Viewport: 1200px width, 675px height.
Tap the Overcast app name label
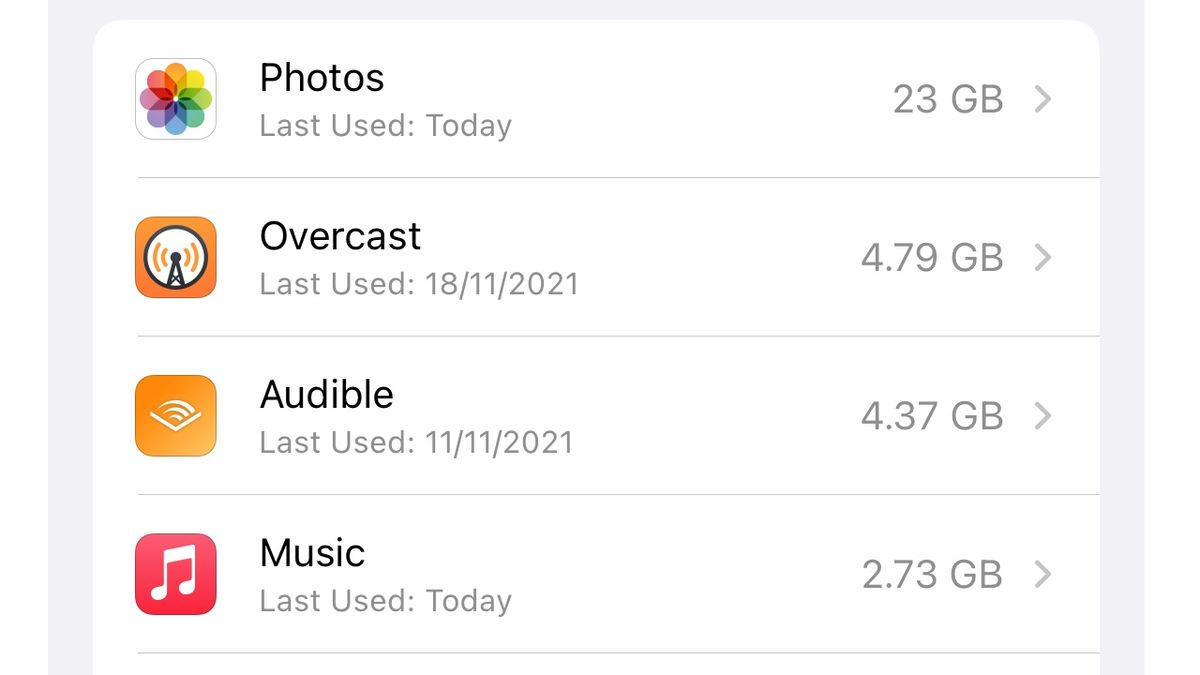tap(340, 236)
